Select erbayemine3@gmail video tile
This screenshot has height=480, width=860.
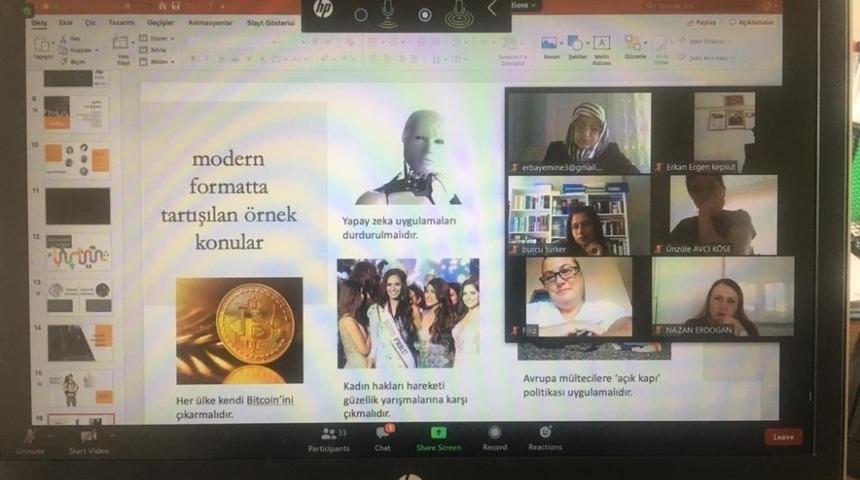pos(580,133)
